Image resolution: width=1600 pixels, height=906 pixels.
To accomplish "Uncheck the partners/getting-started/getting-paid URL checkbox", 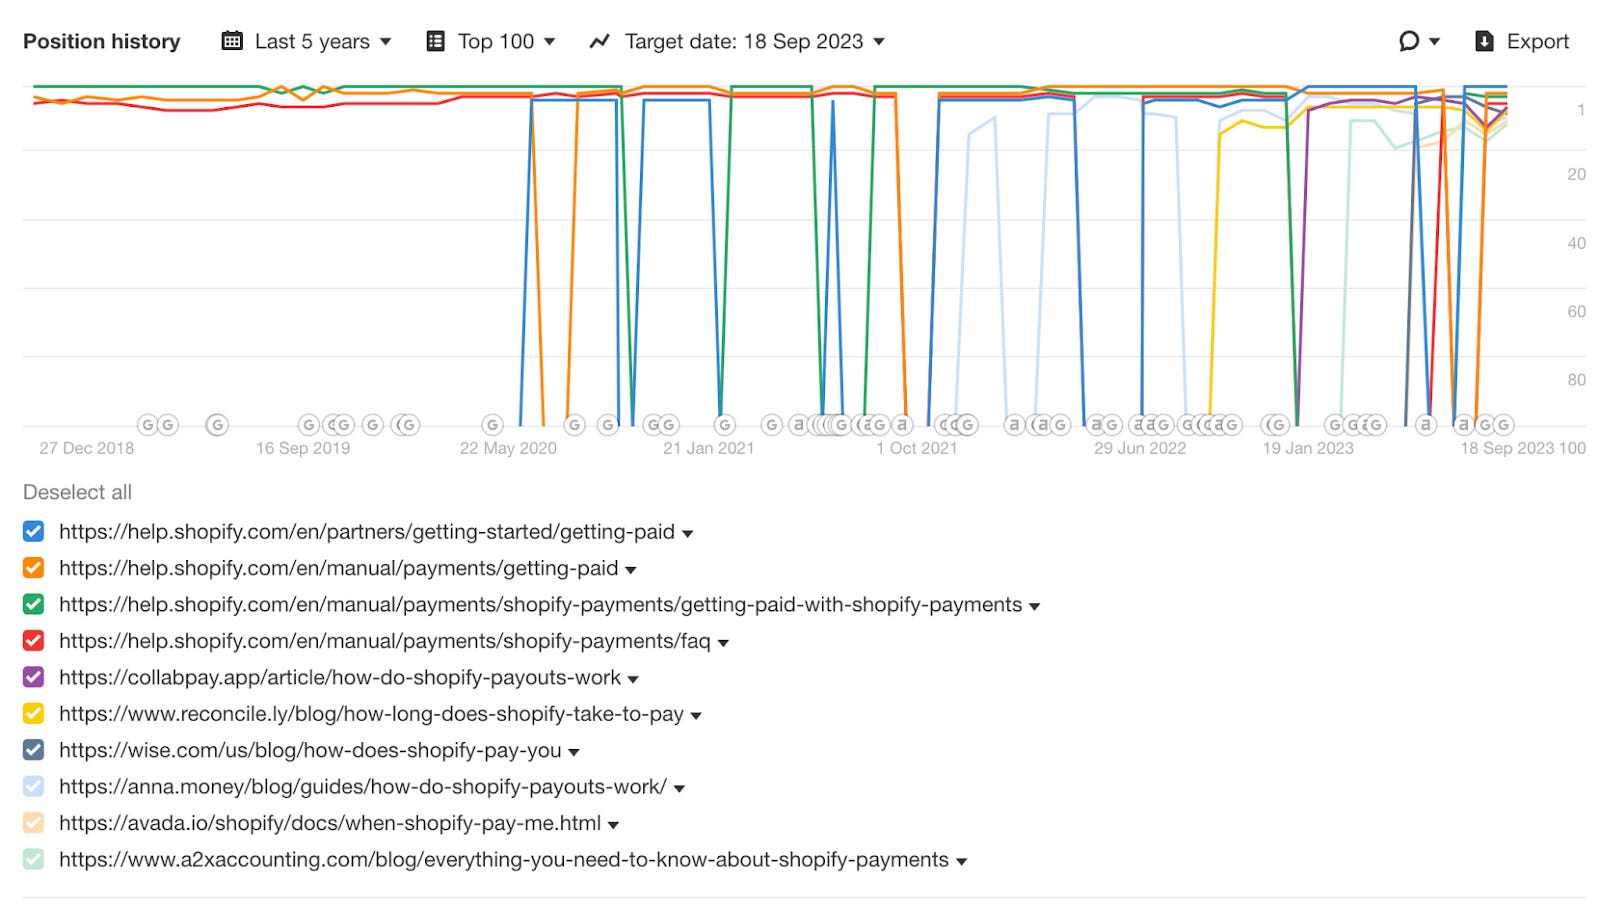I will [x=33, y=531].
